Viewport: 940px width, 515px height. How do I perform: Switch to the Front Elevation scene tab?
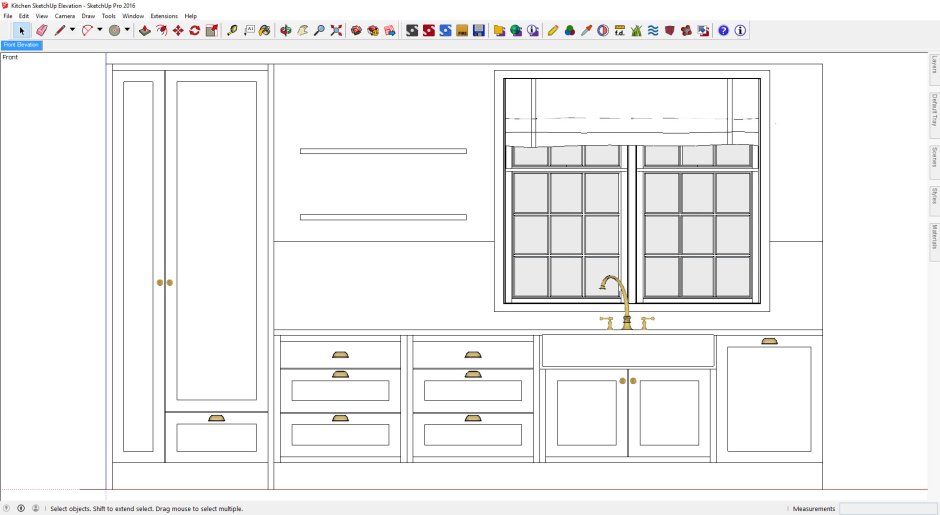[21, 45]
